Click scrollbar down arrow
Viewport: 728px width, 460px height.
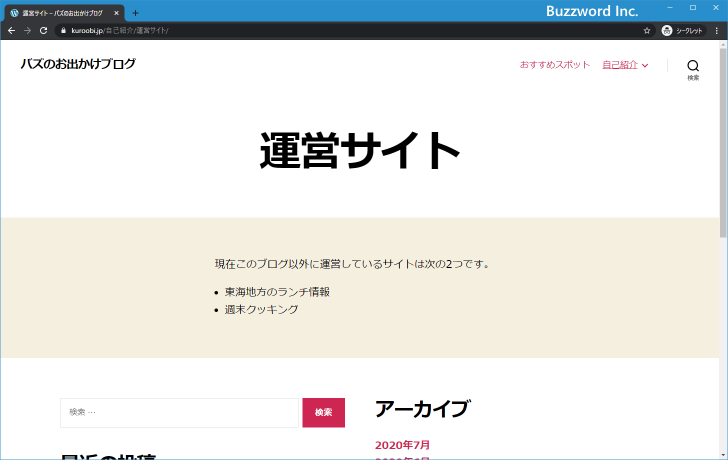[723, 455]
